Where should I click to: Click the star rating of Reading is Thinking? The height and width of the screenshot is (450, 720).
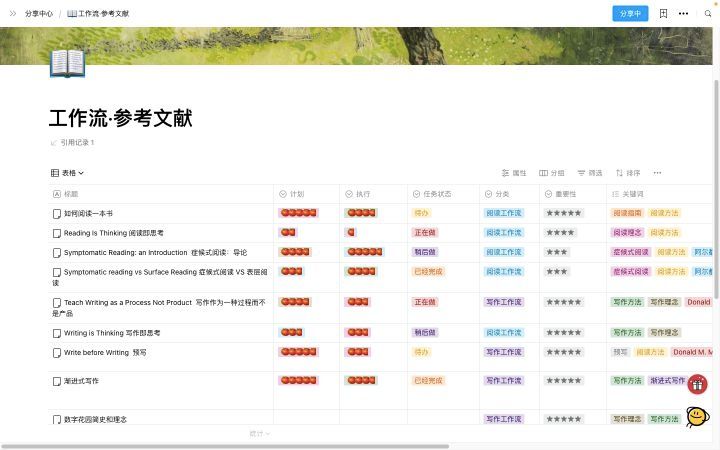560,233
